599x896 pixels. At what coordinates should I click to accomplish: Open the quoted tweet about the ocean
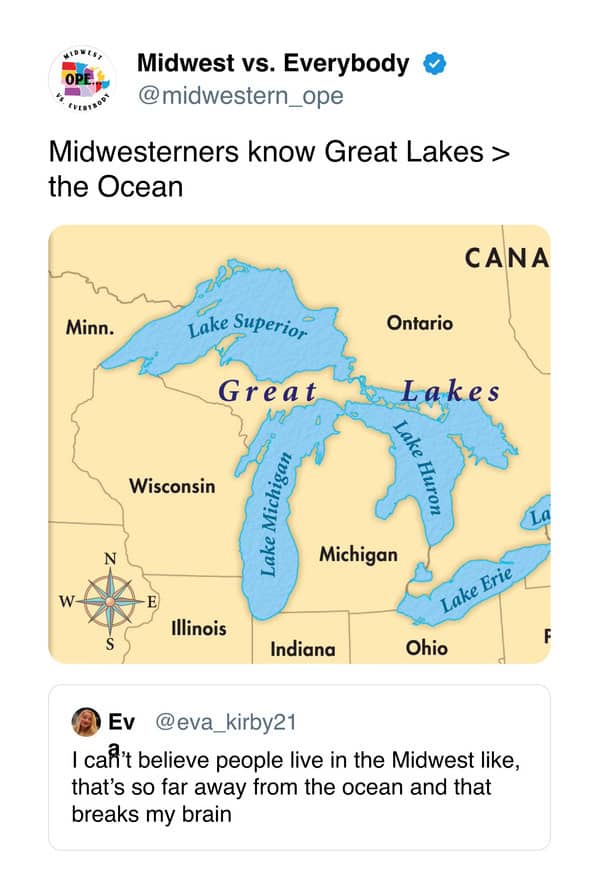(x=300, y=767)
